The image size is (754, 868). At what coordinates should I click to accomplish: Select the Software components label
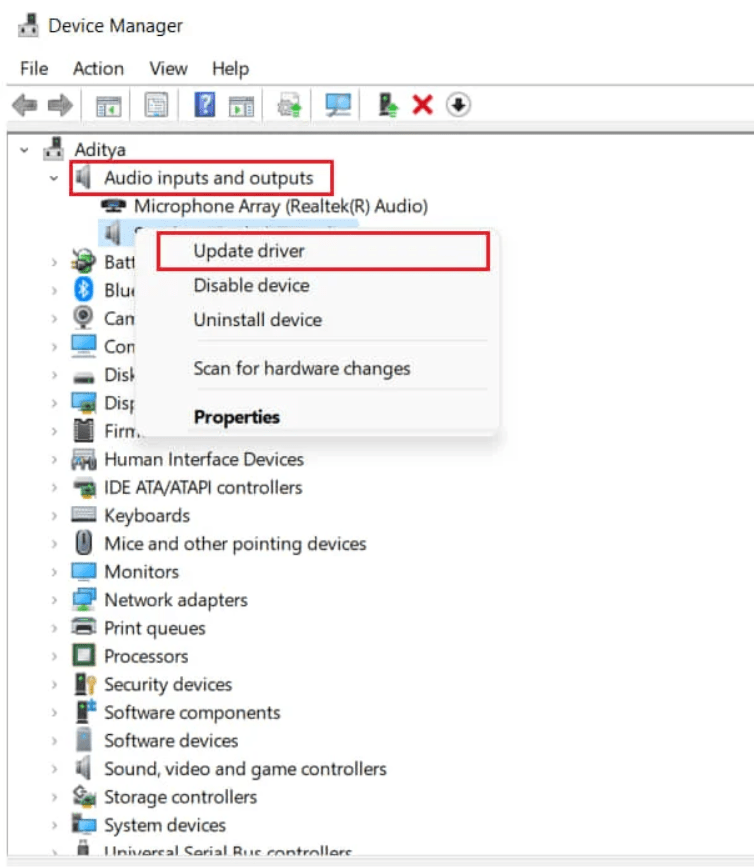[192, 713]
